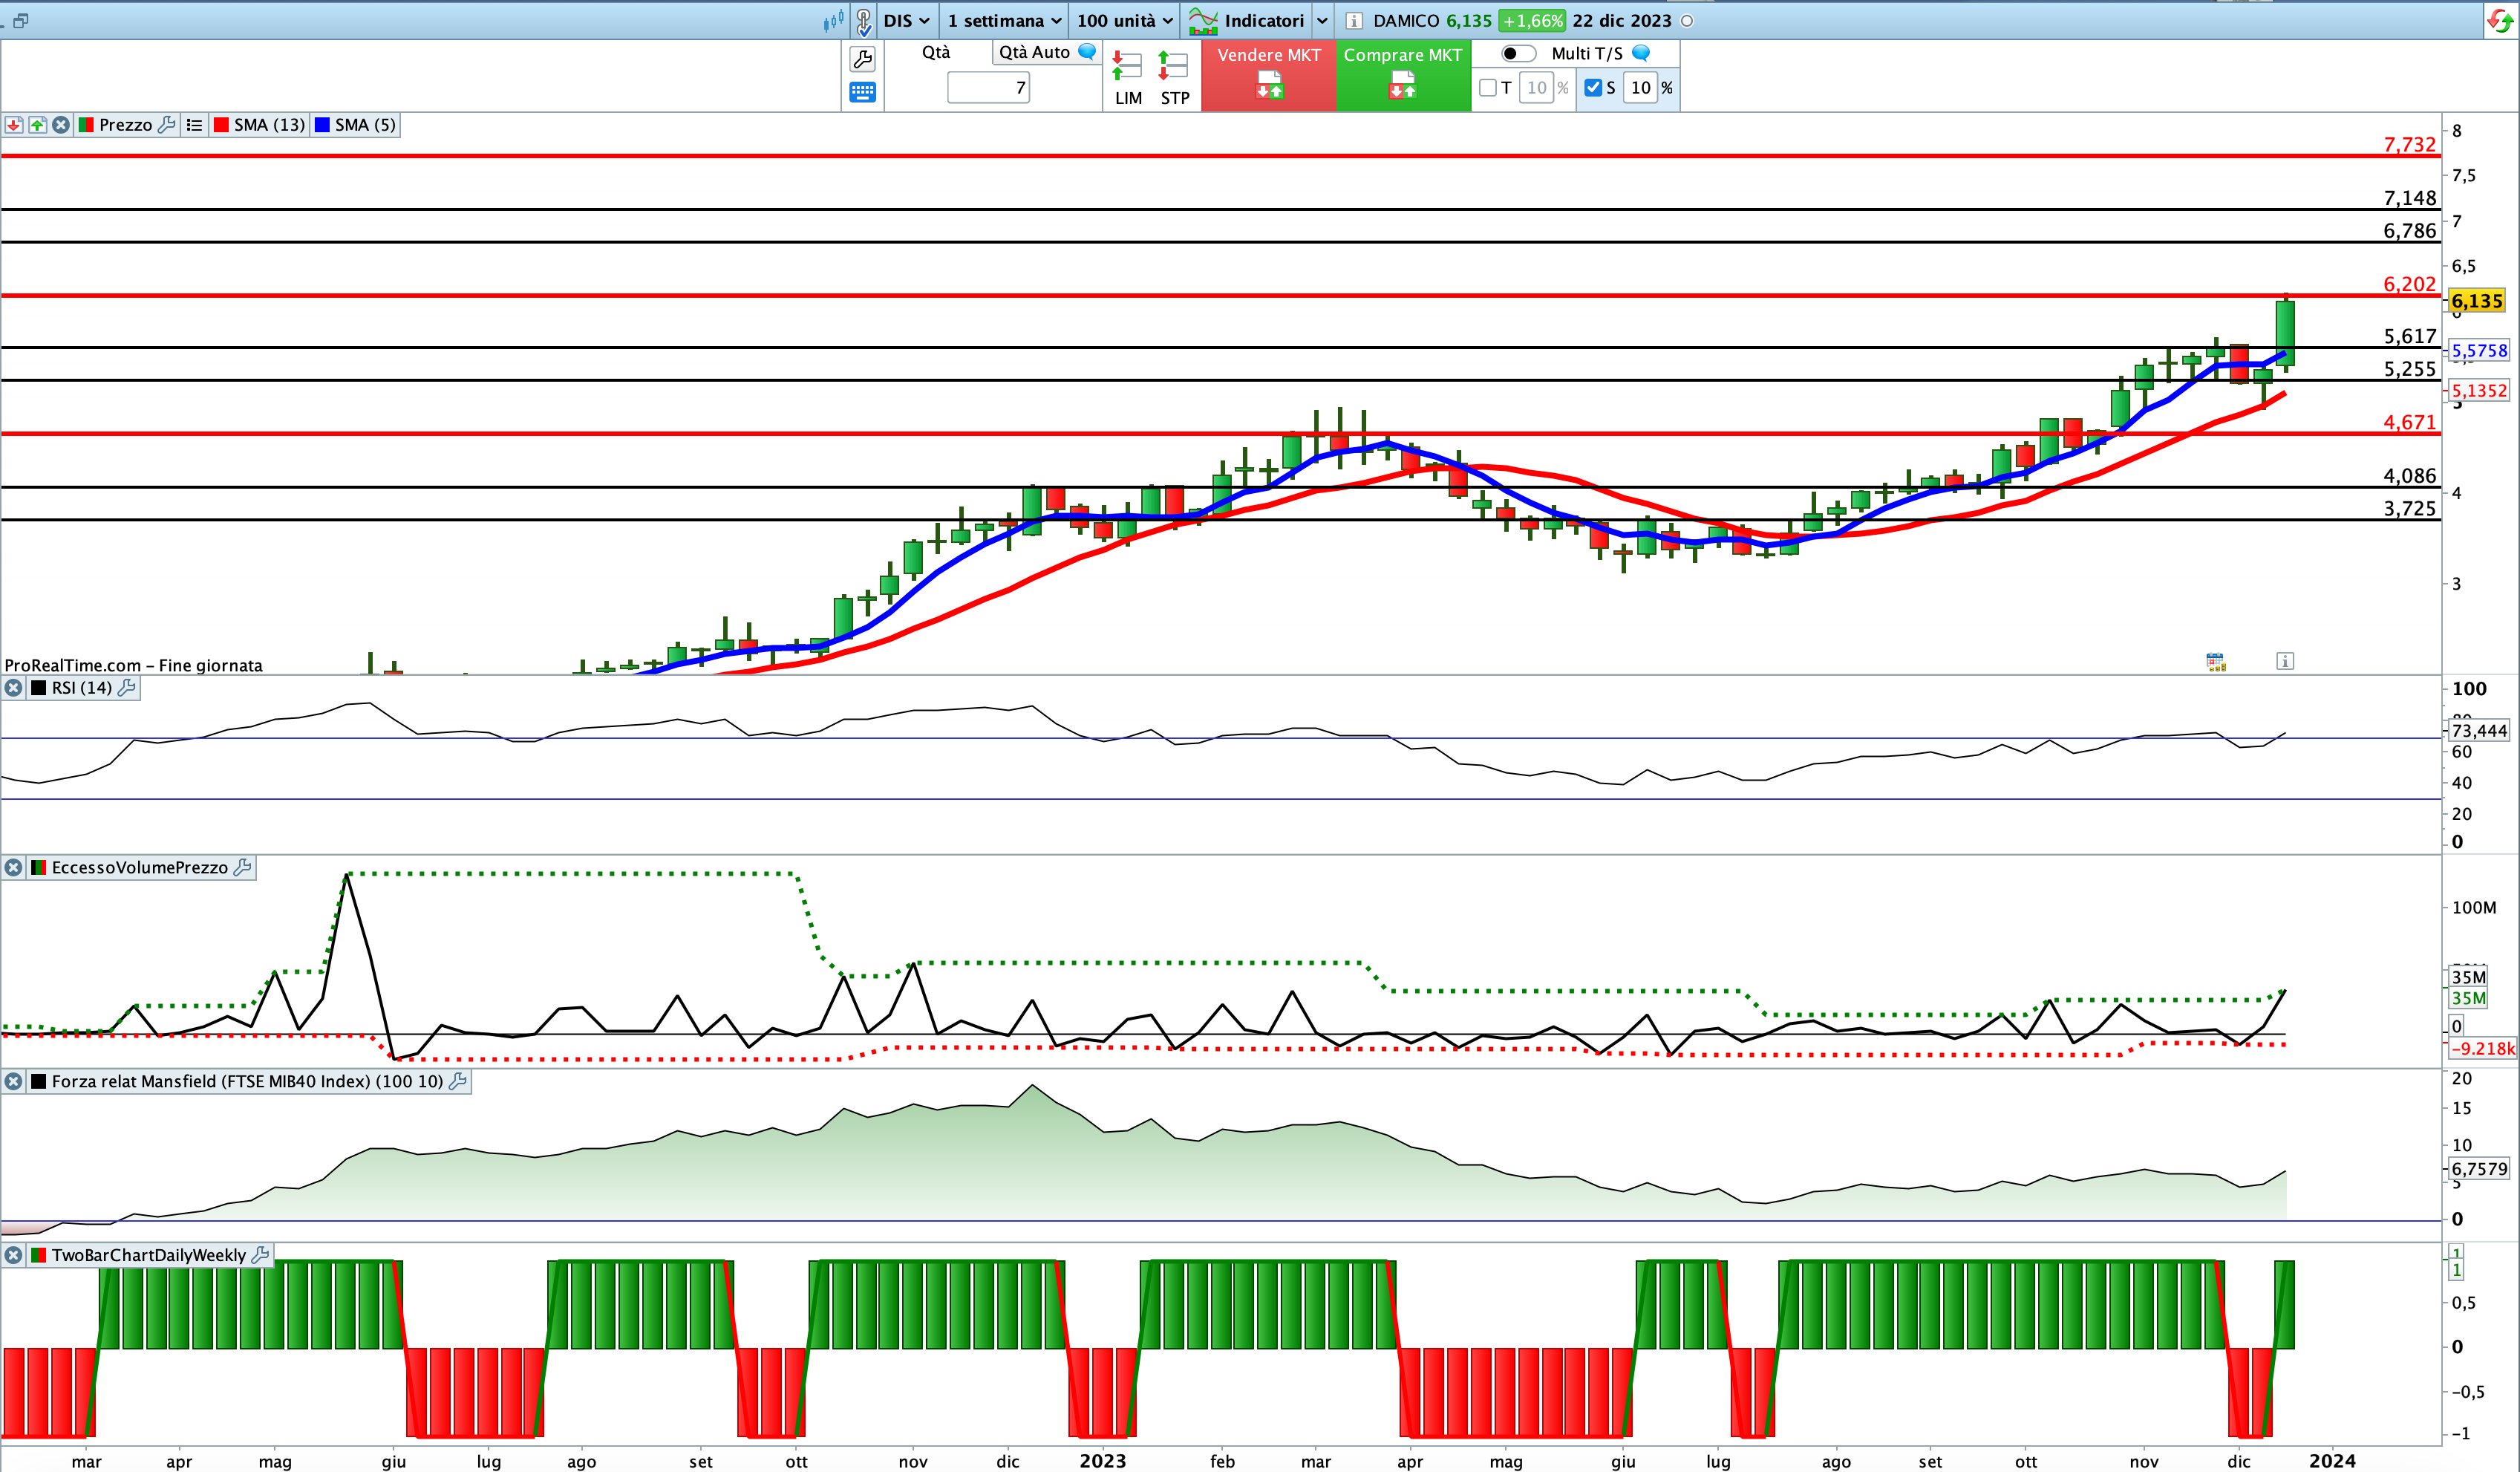This screenshot has height=1472, width=2520.
Task: Open the Indicatori chart icon
Action: click(1203, 21)
